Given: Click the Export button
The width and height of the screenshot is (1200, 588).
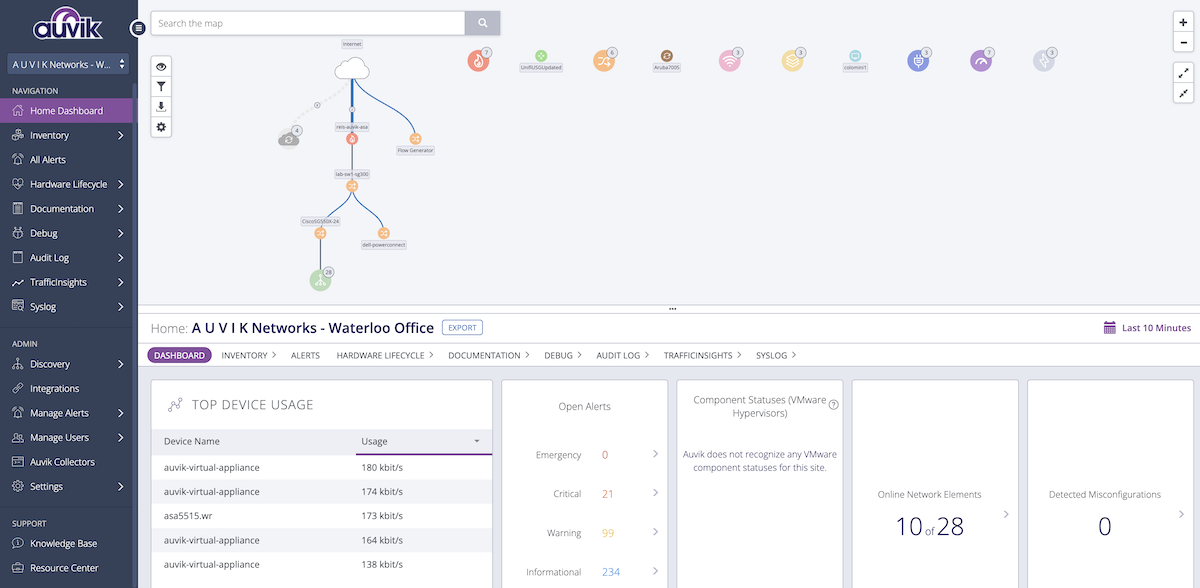Looking at the screenshot, I should pos(461,327).
